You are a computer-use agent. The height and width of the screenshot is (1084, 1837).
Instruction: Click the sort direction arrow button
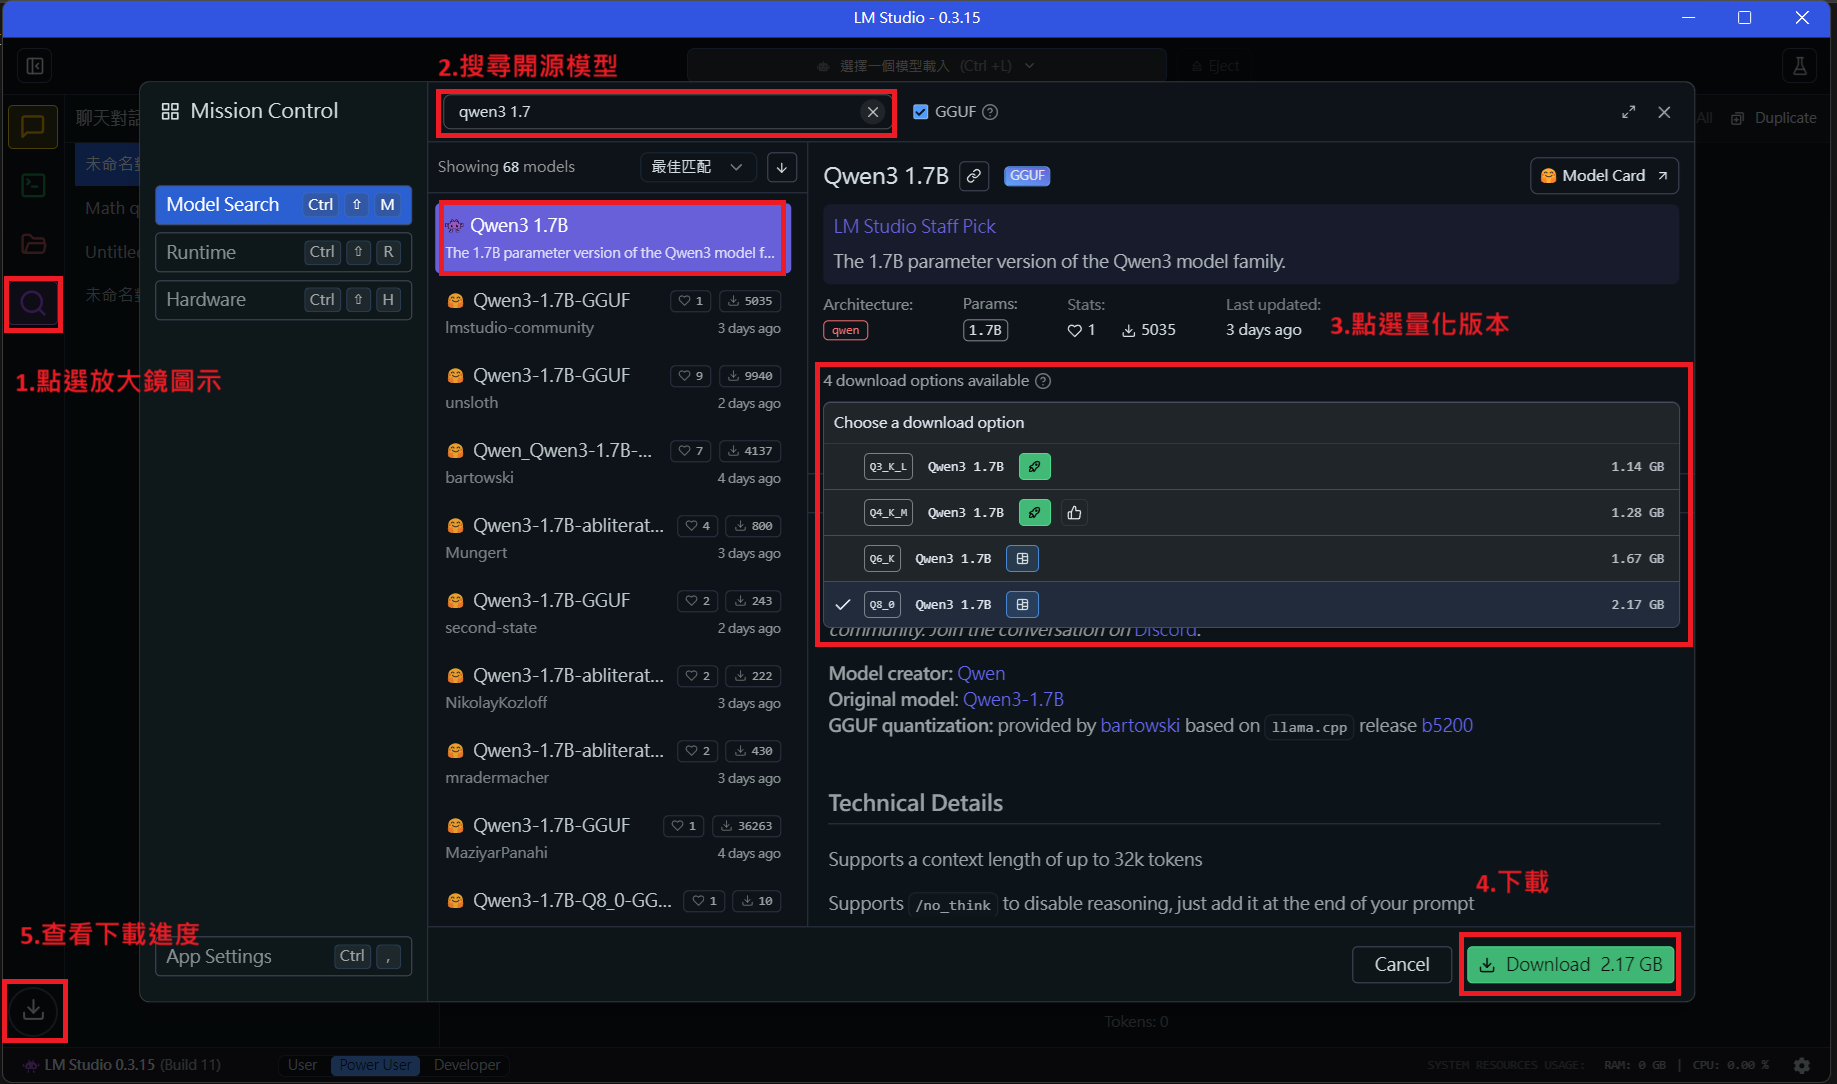pyautogui.click(x=782, y=167)
